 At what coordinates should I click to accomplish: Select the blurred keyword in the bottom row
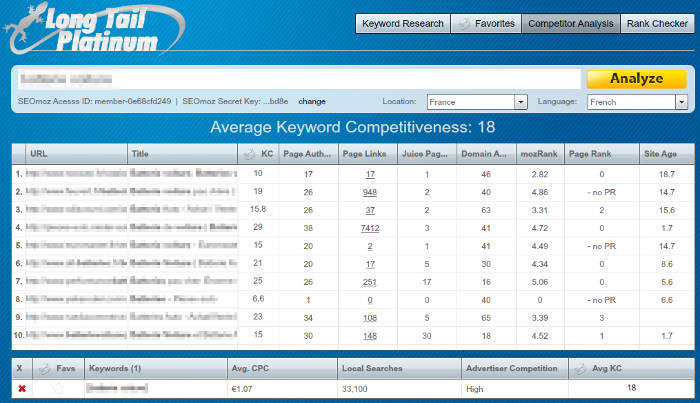tap(117, 388)
